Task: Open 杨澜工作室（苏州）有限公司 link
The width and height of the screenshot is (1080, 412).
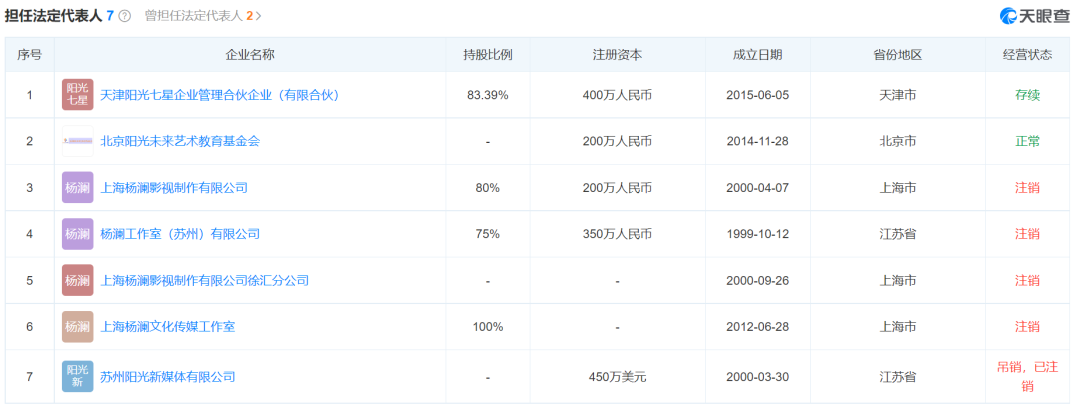Action: coord(180,234)
